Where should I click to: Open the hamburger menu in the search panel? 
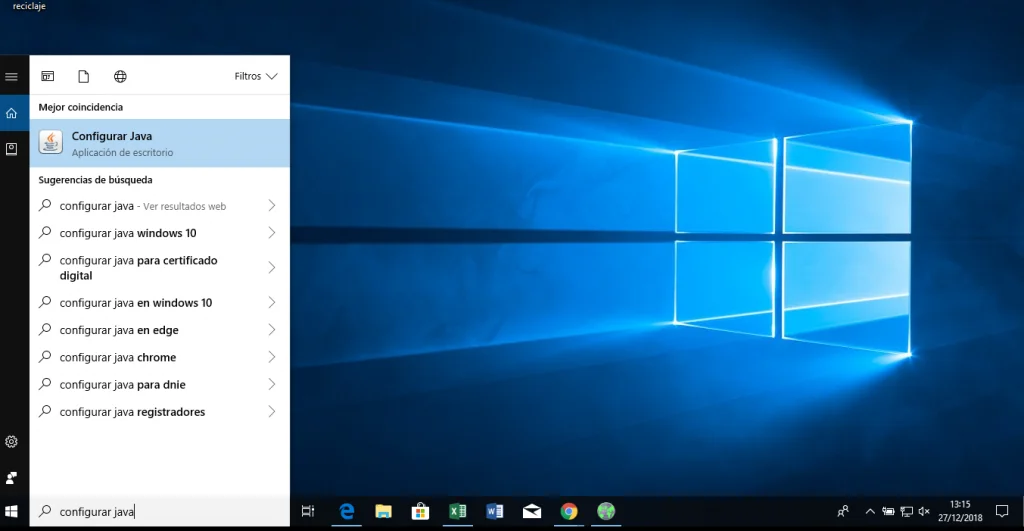(x=11, y=76)
